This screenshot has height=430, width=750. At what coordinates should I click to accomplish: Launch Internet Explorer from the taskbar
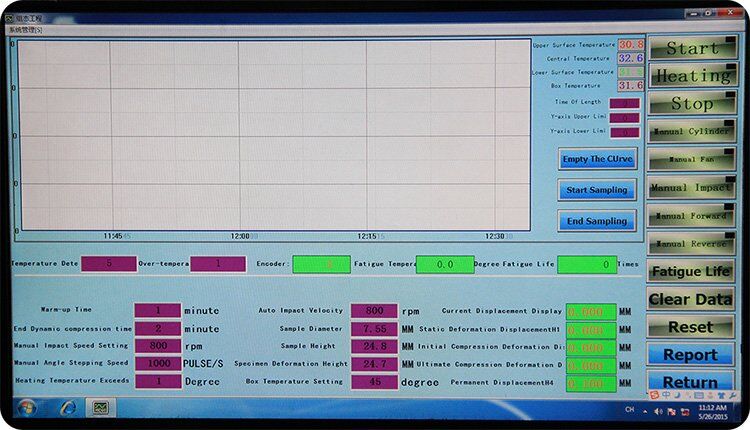pyautogui.click(x=68, y=408)
